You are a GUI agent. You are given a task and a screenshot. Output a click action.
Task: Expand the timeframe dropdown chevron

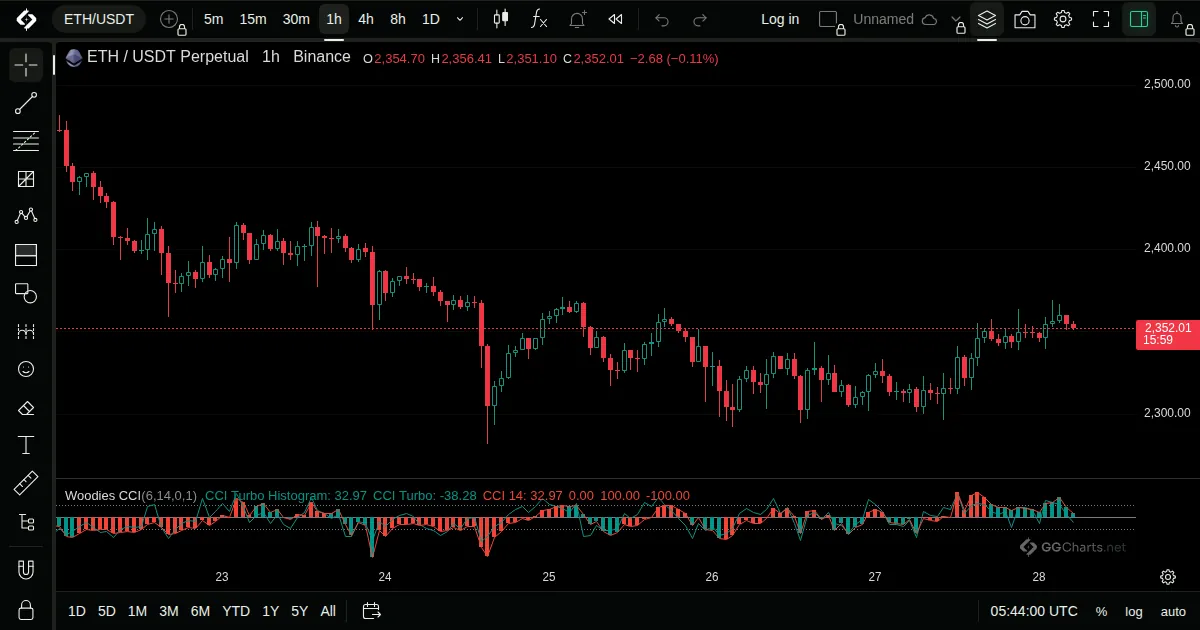click(460, 19)
